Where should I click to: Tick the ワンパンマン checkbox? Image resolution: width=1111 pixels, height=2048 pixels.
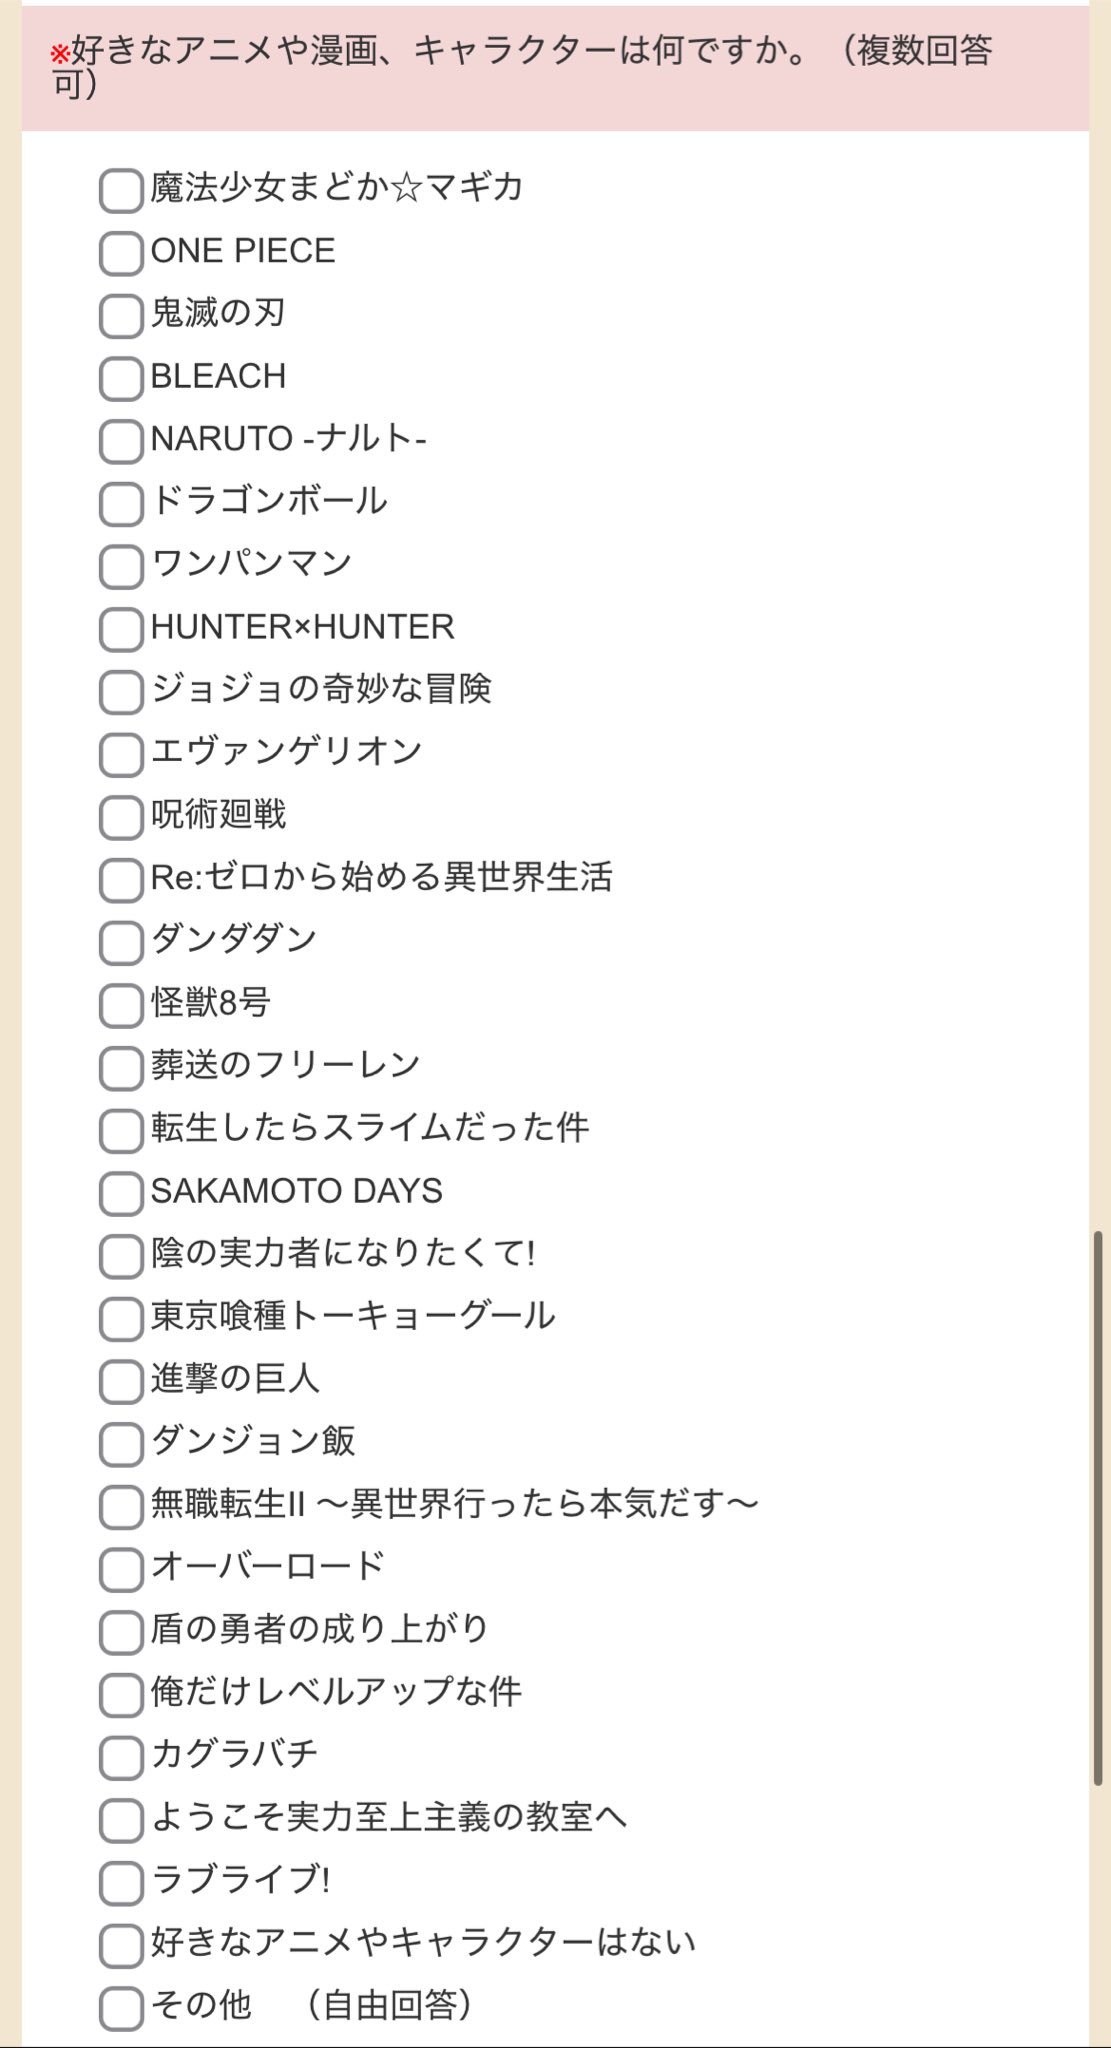pyautogui.click(x=121, y=566)
